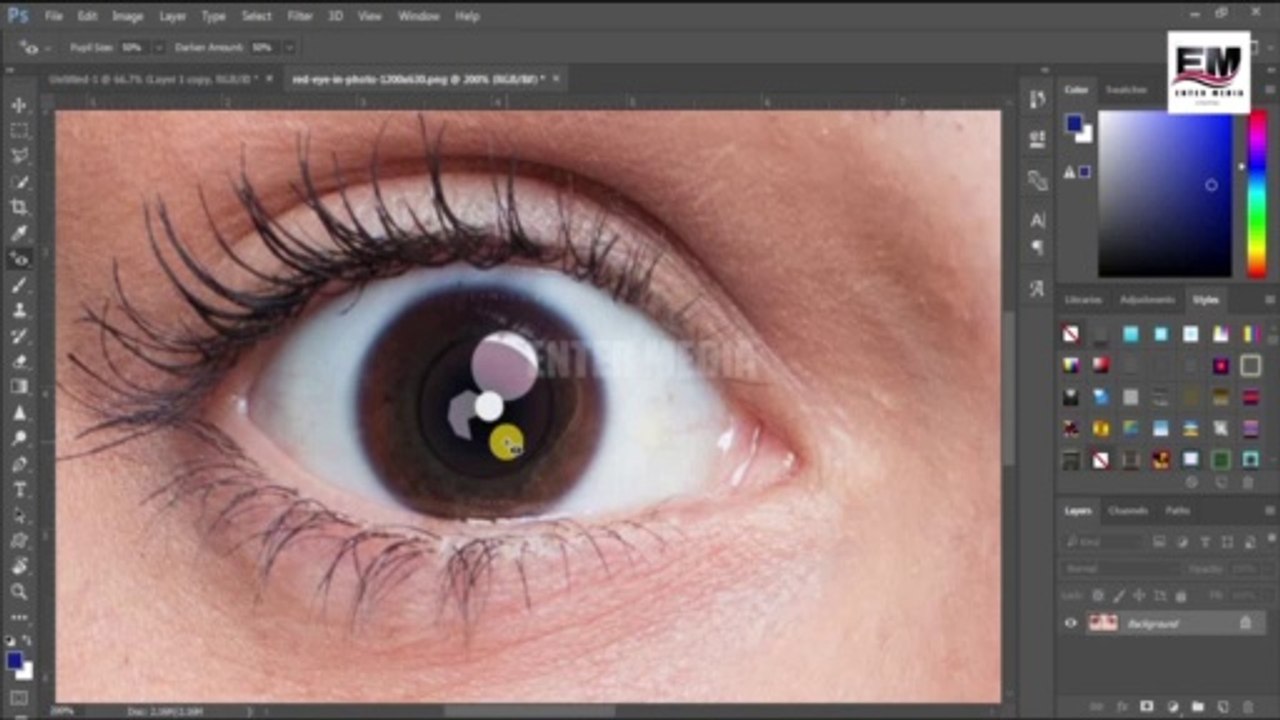Toggle lock all
Screen dimensions: 1280x720
1181,595
